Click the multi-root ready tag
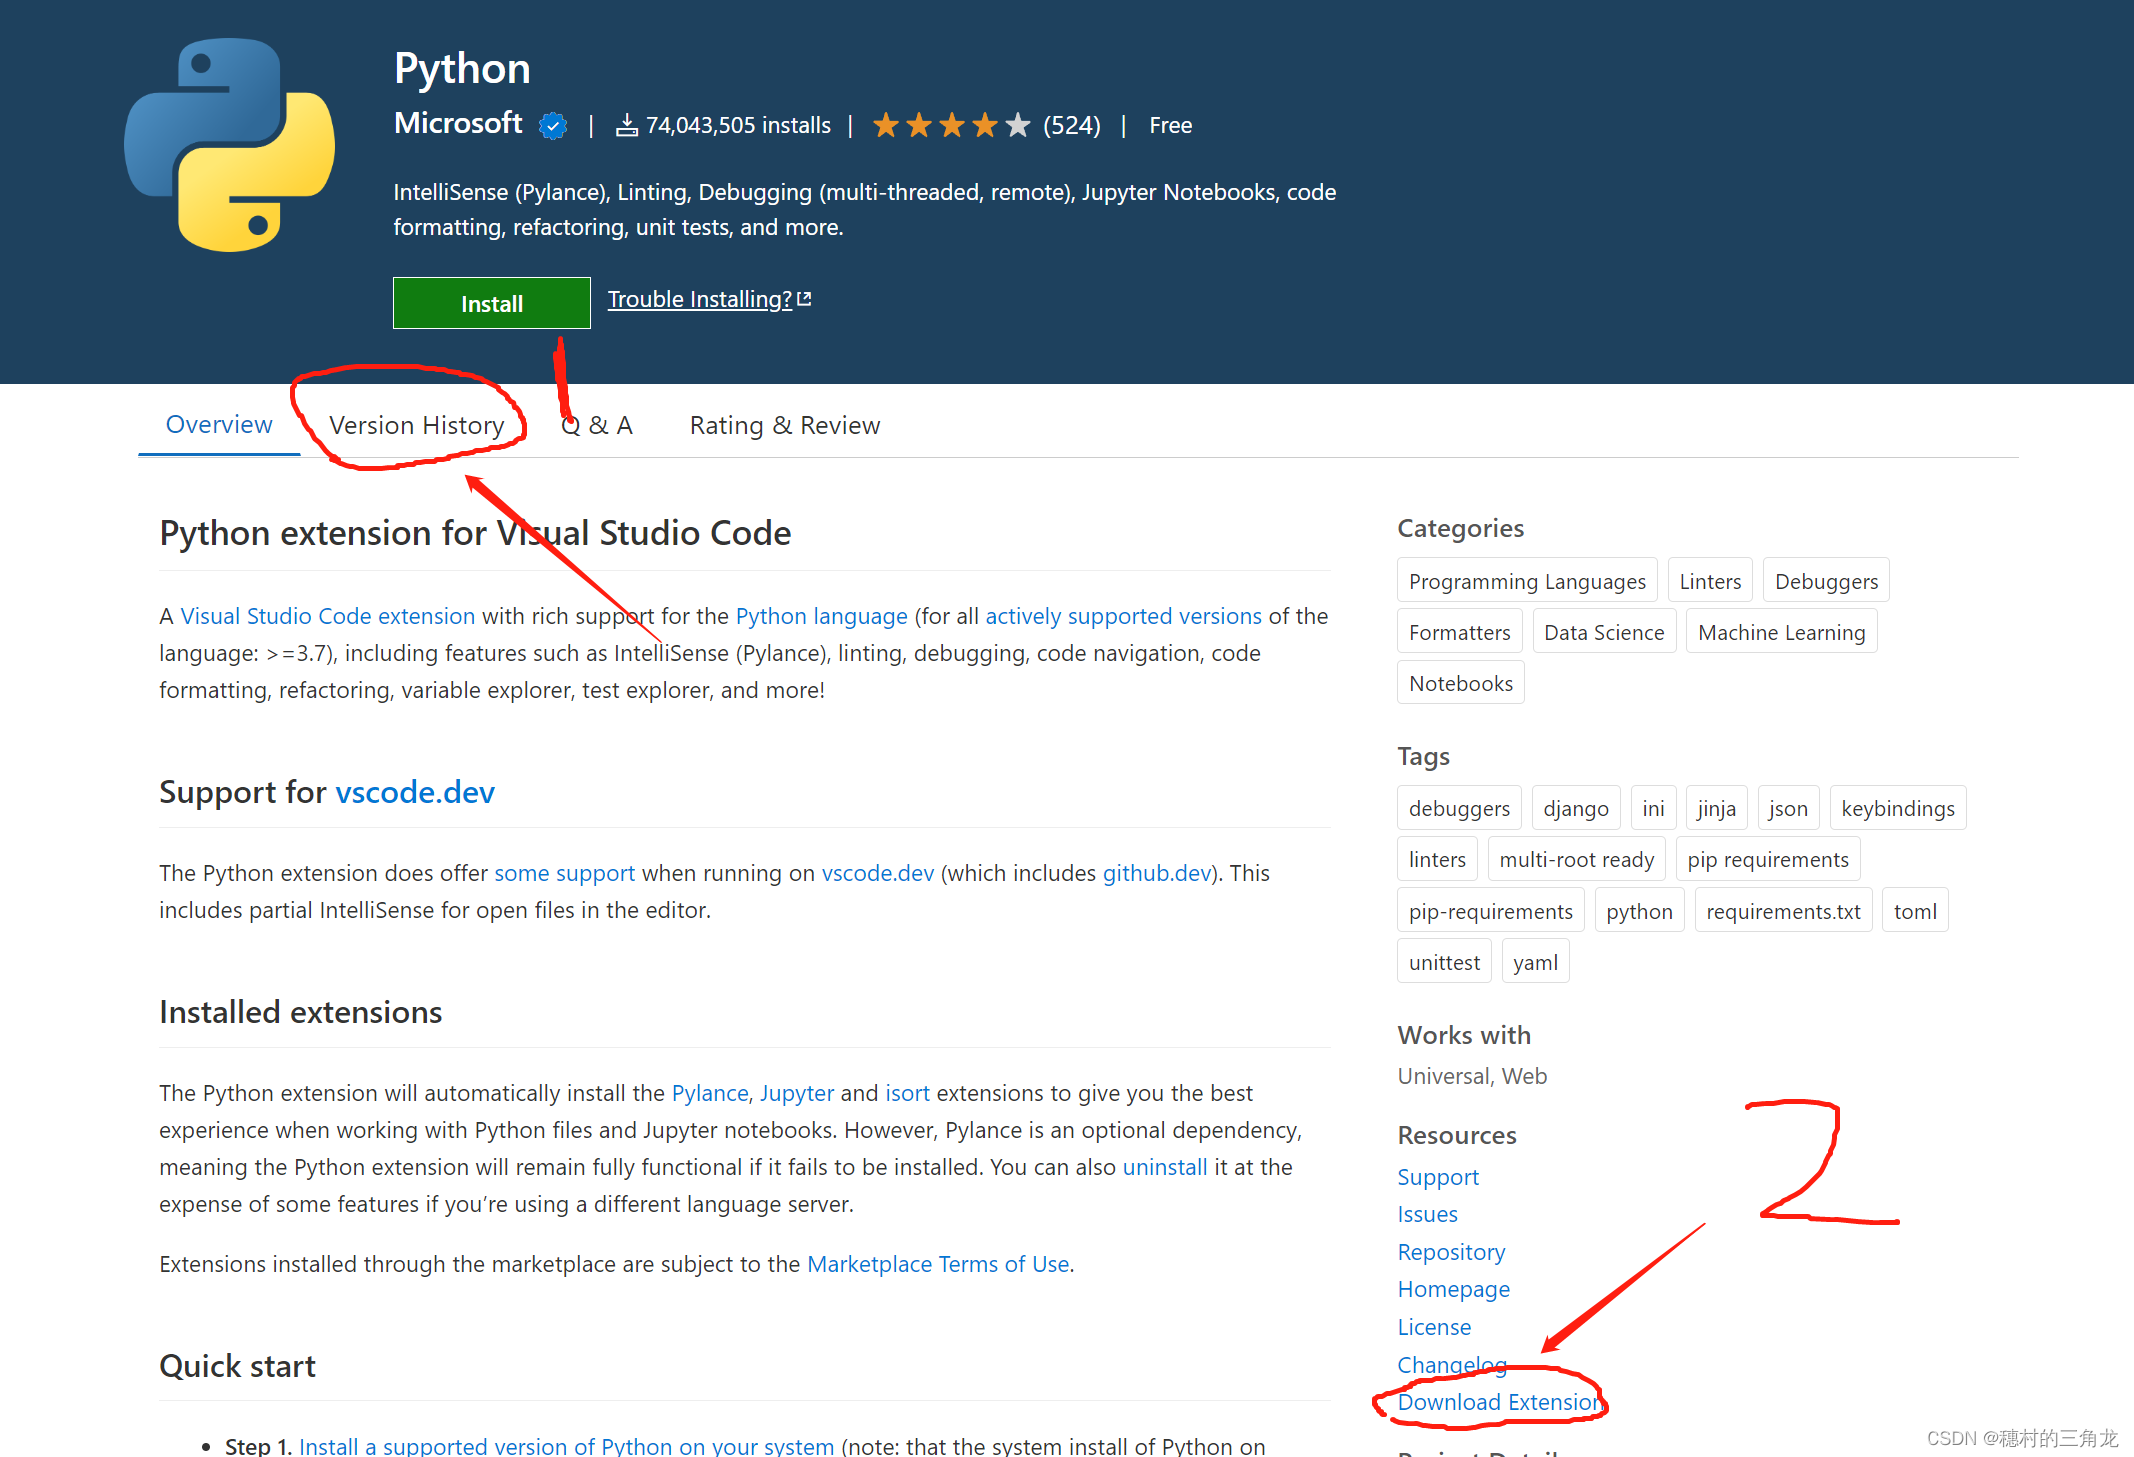 [1577, 859]
